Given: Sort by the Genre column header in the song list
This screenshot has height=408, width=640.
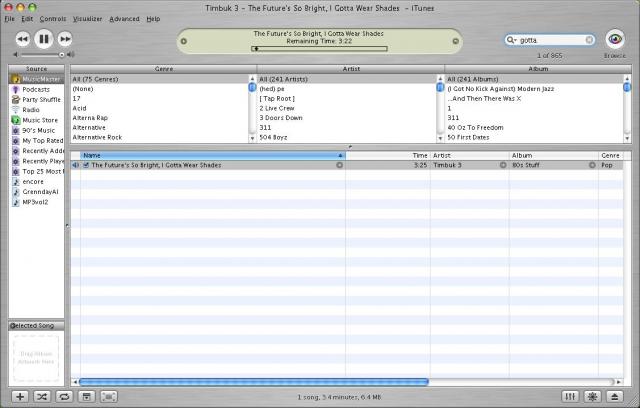Looking at the screenshot, I should pyautogui.click(x=611, y=155).
